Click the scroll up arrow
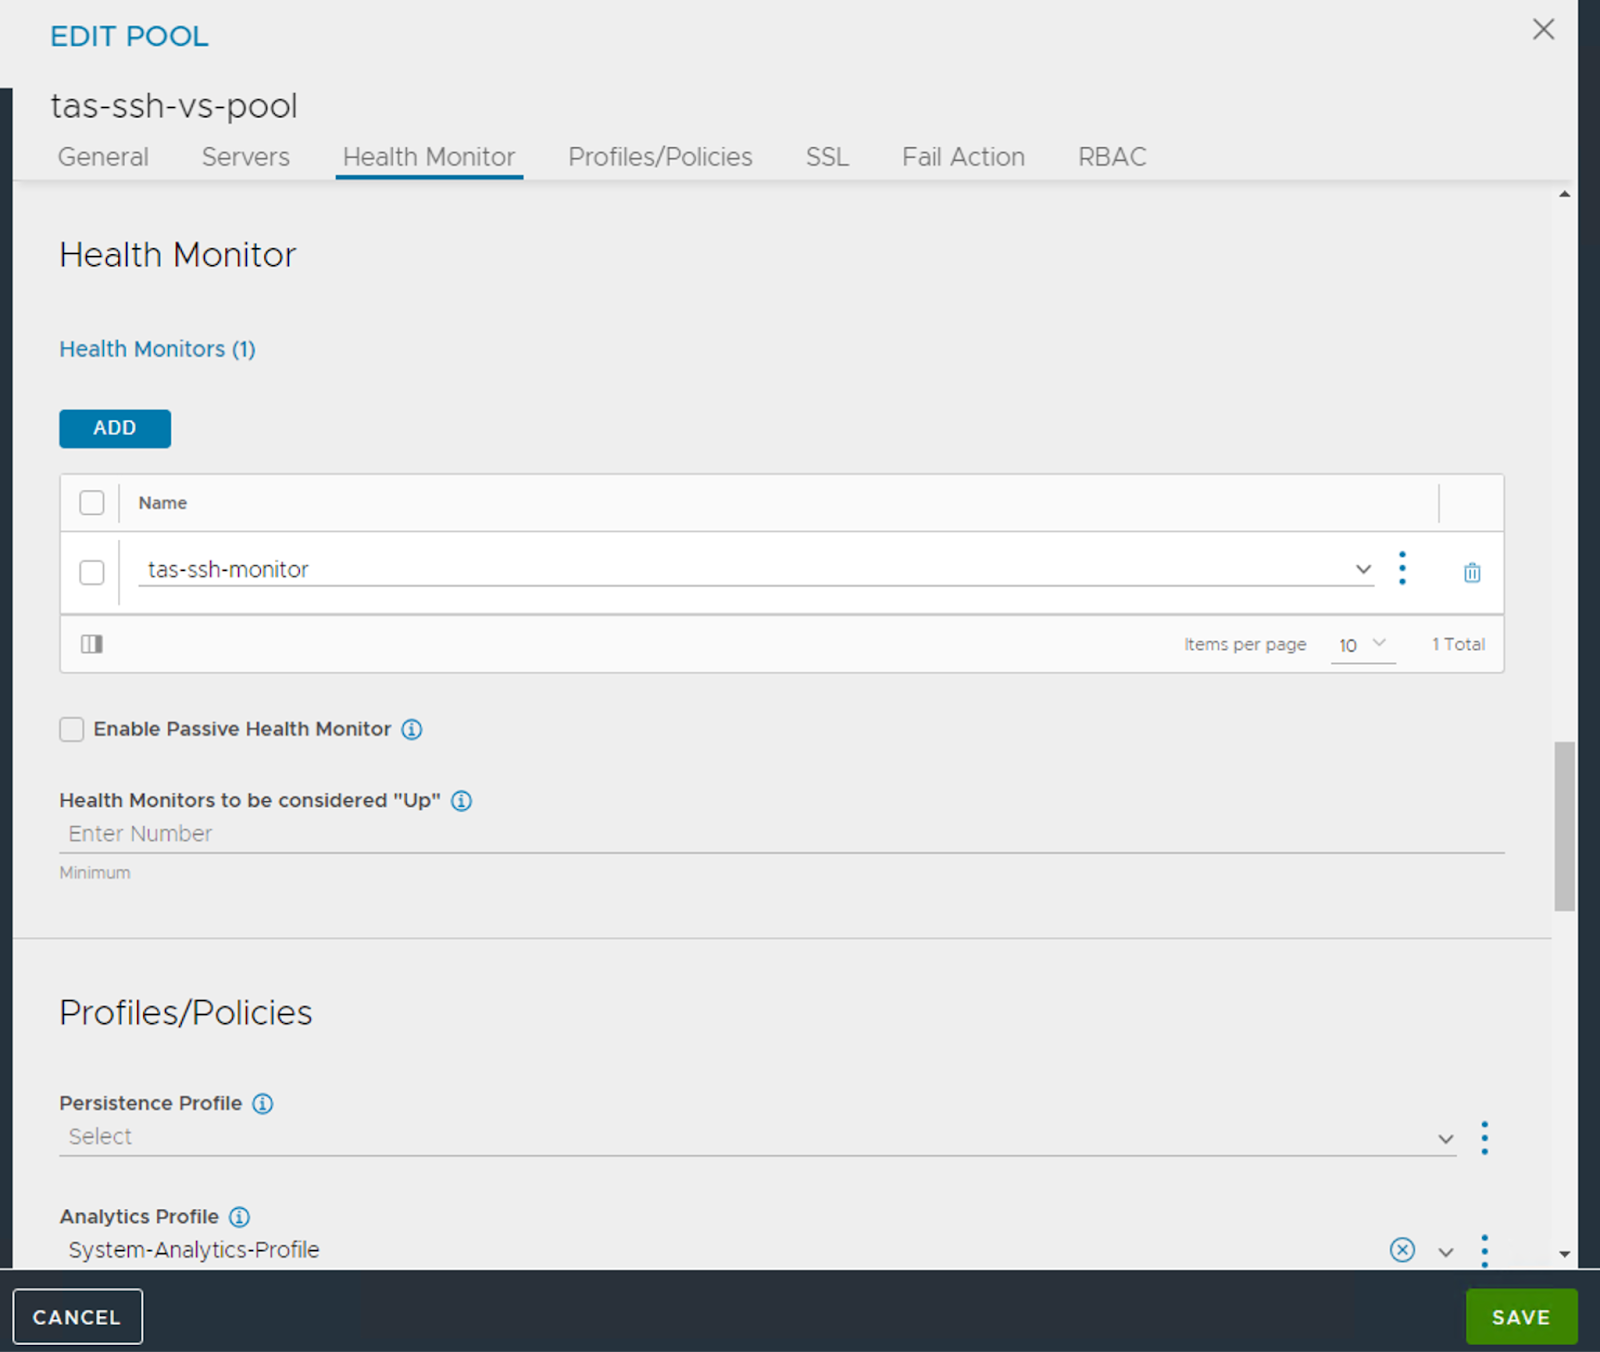1600x1352 pixels. pos(1564,194)
